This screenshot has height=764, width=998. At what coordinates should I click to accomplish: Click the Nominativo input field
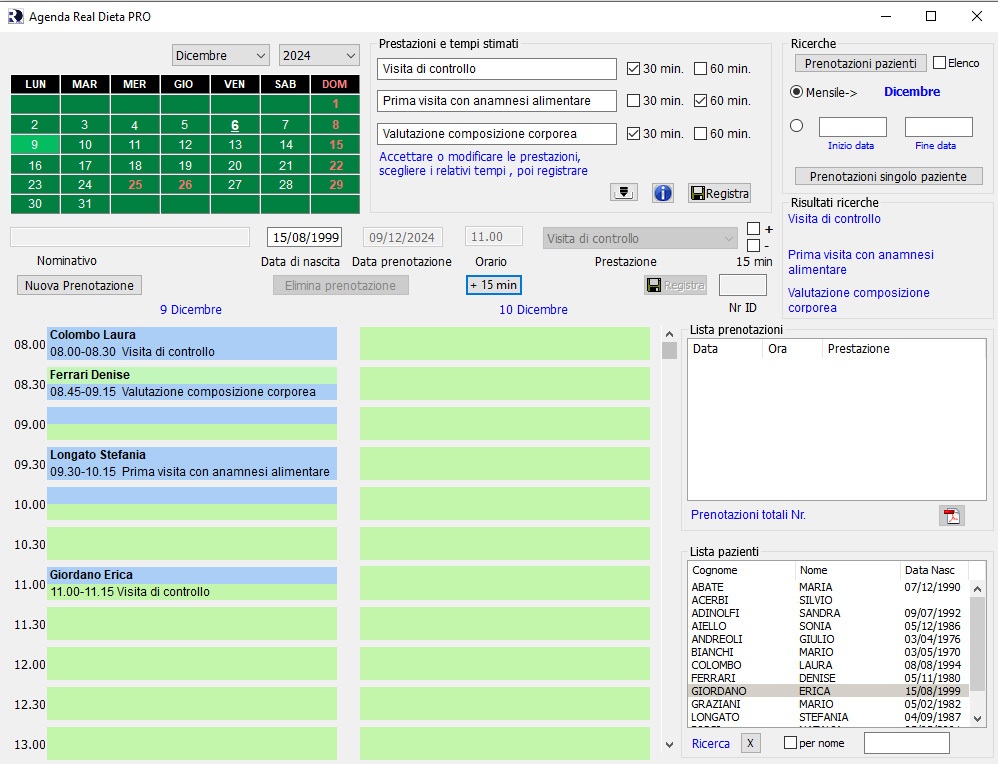(x=130, y=237)
